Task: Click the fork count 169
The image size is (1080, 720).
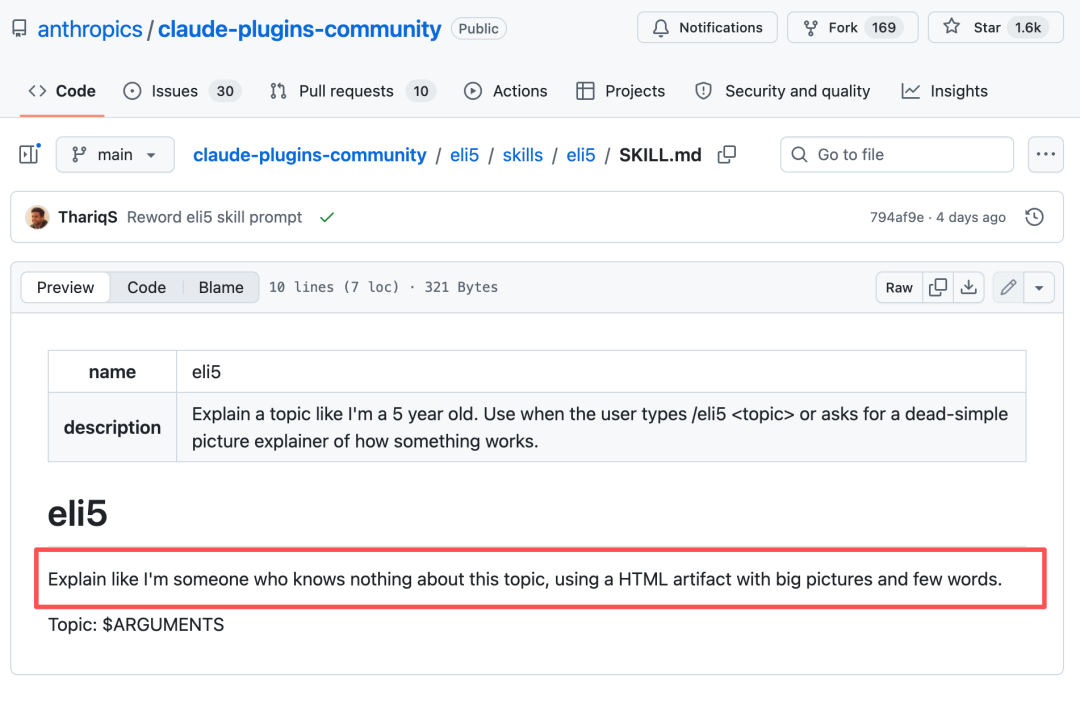Action: [x=884, y=28]
